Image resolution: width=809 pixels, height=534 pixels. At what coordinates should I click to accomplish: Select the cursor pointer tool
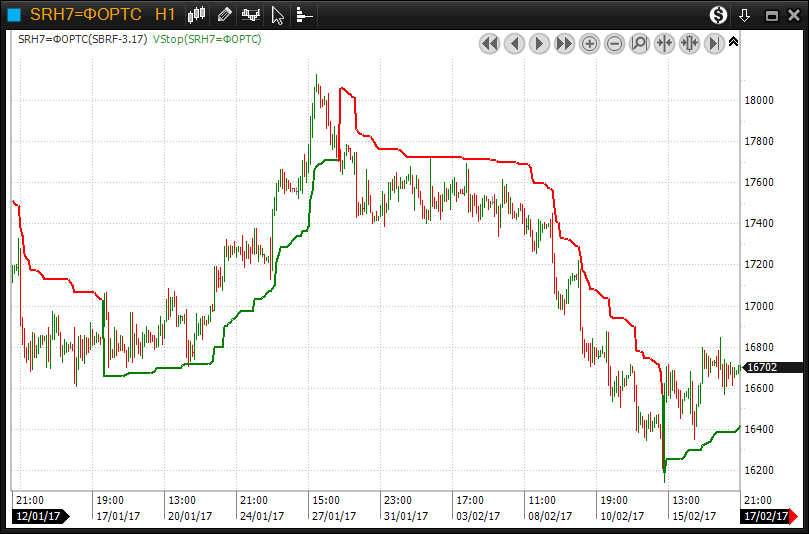278,14
